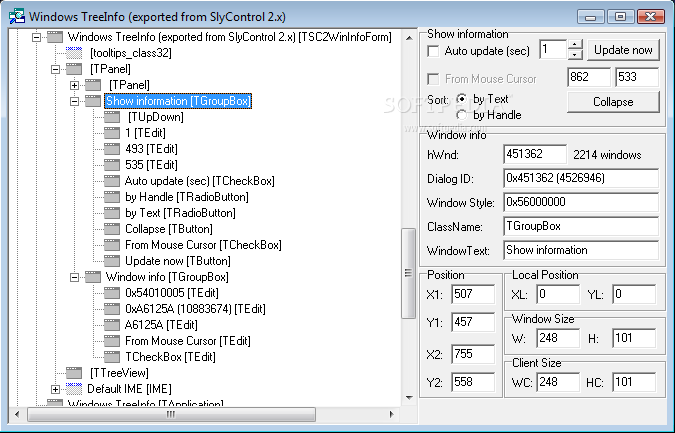Click the X1 position field 507
This screenshot has height=433, width=675.
tap(473, 294)
